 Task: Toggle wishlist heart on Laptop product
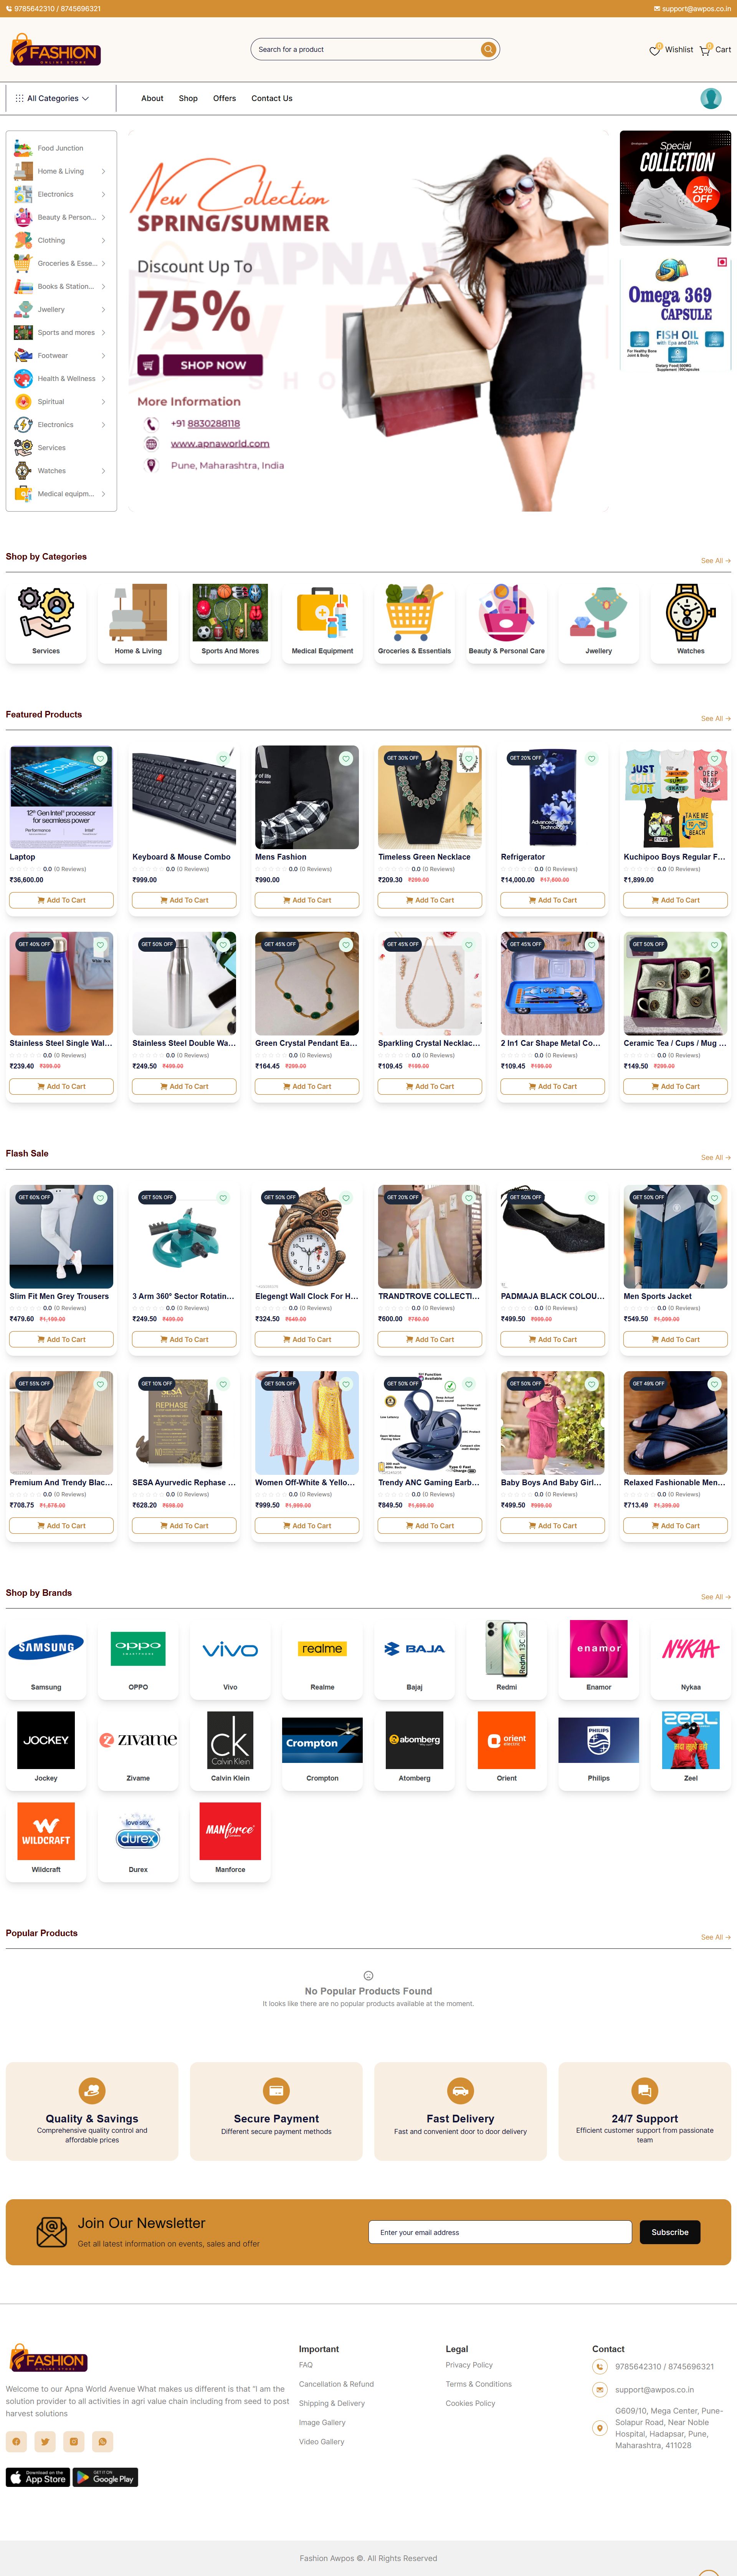point(100,759)
